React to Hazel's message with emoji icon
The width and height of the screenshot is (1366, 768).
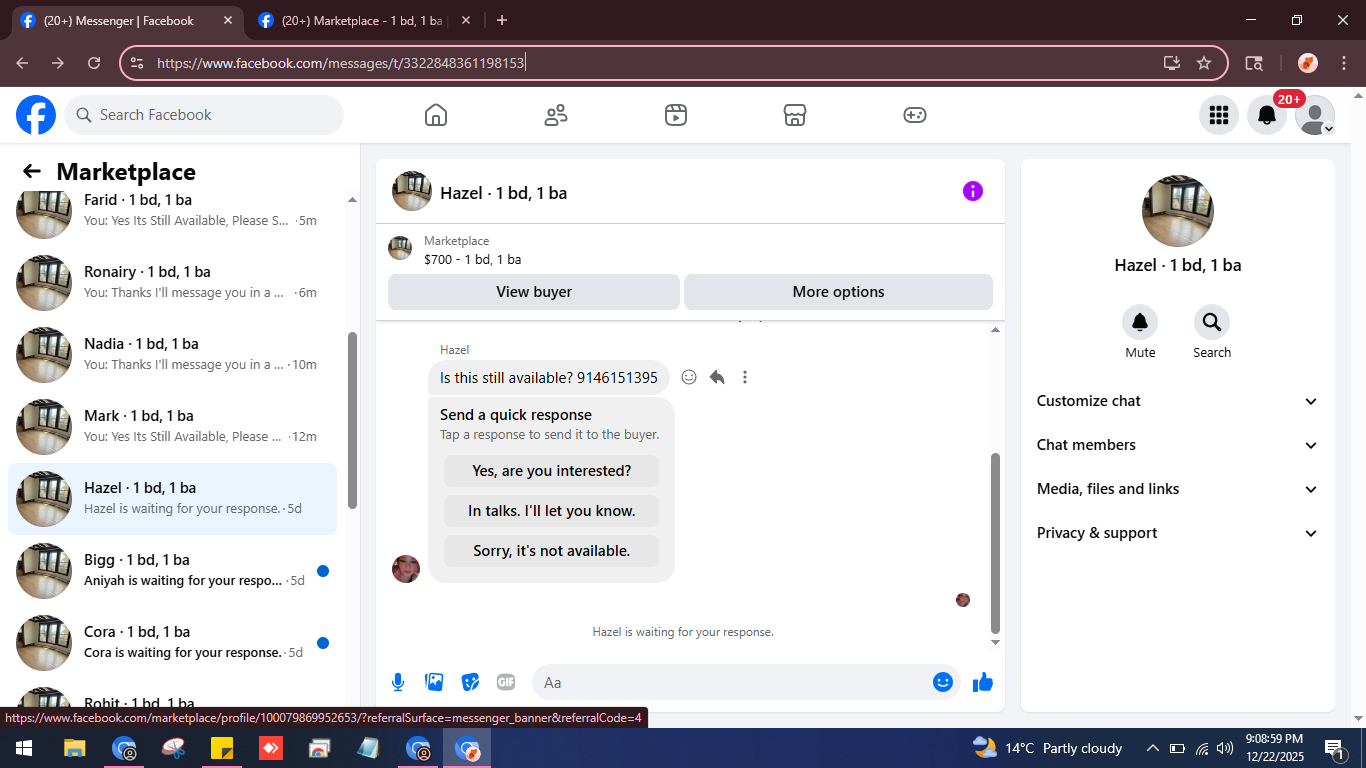[689, 377]
